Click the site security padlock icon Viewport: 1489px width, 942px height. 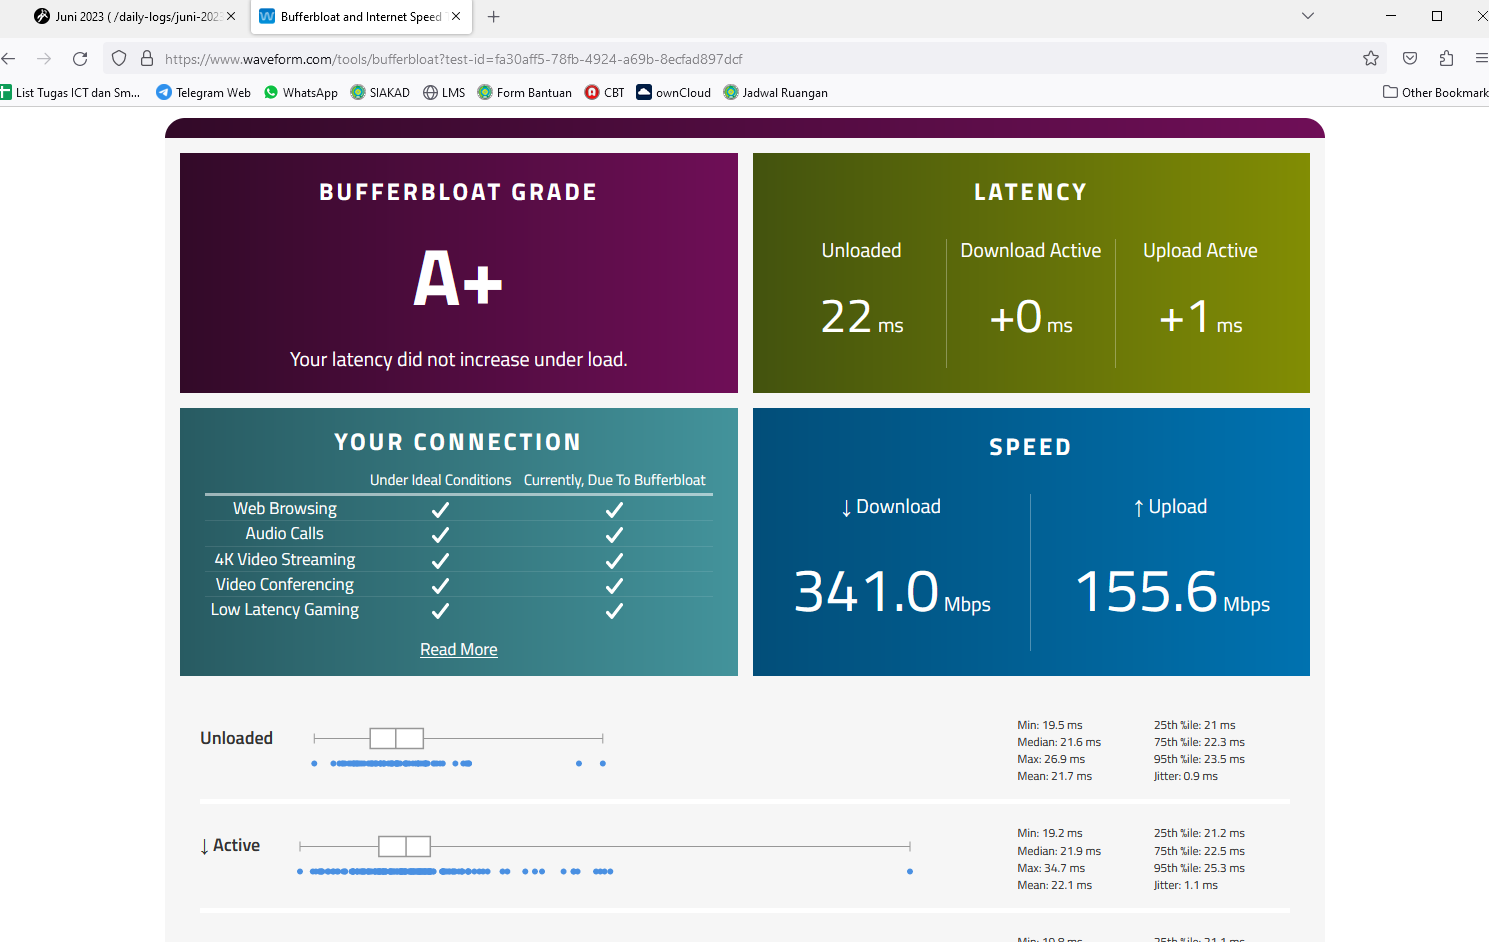pyautogui.click(x=146, y=59)
